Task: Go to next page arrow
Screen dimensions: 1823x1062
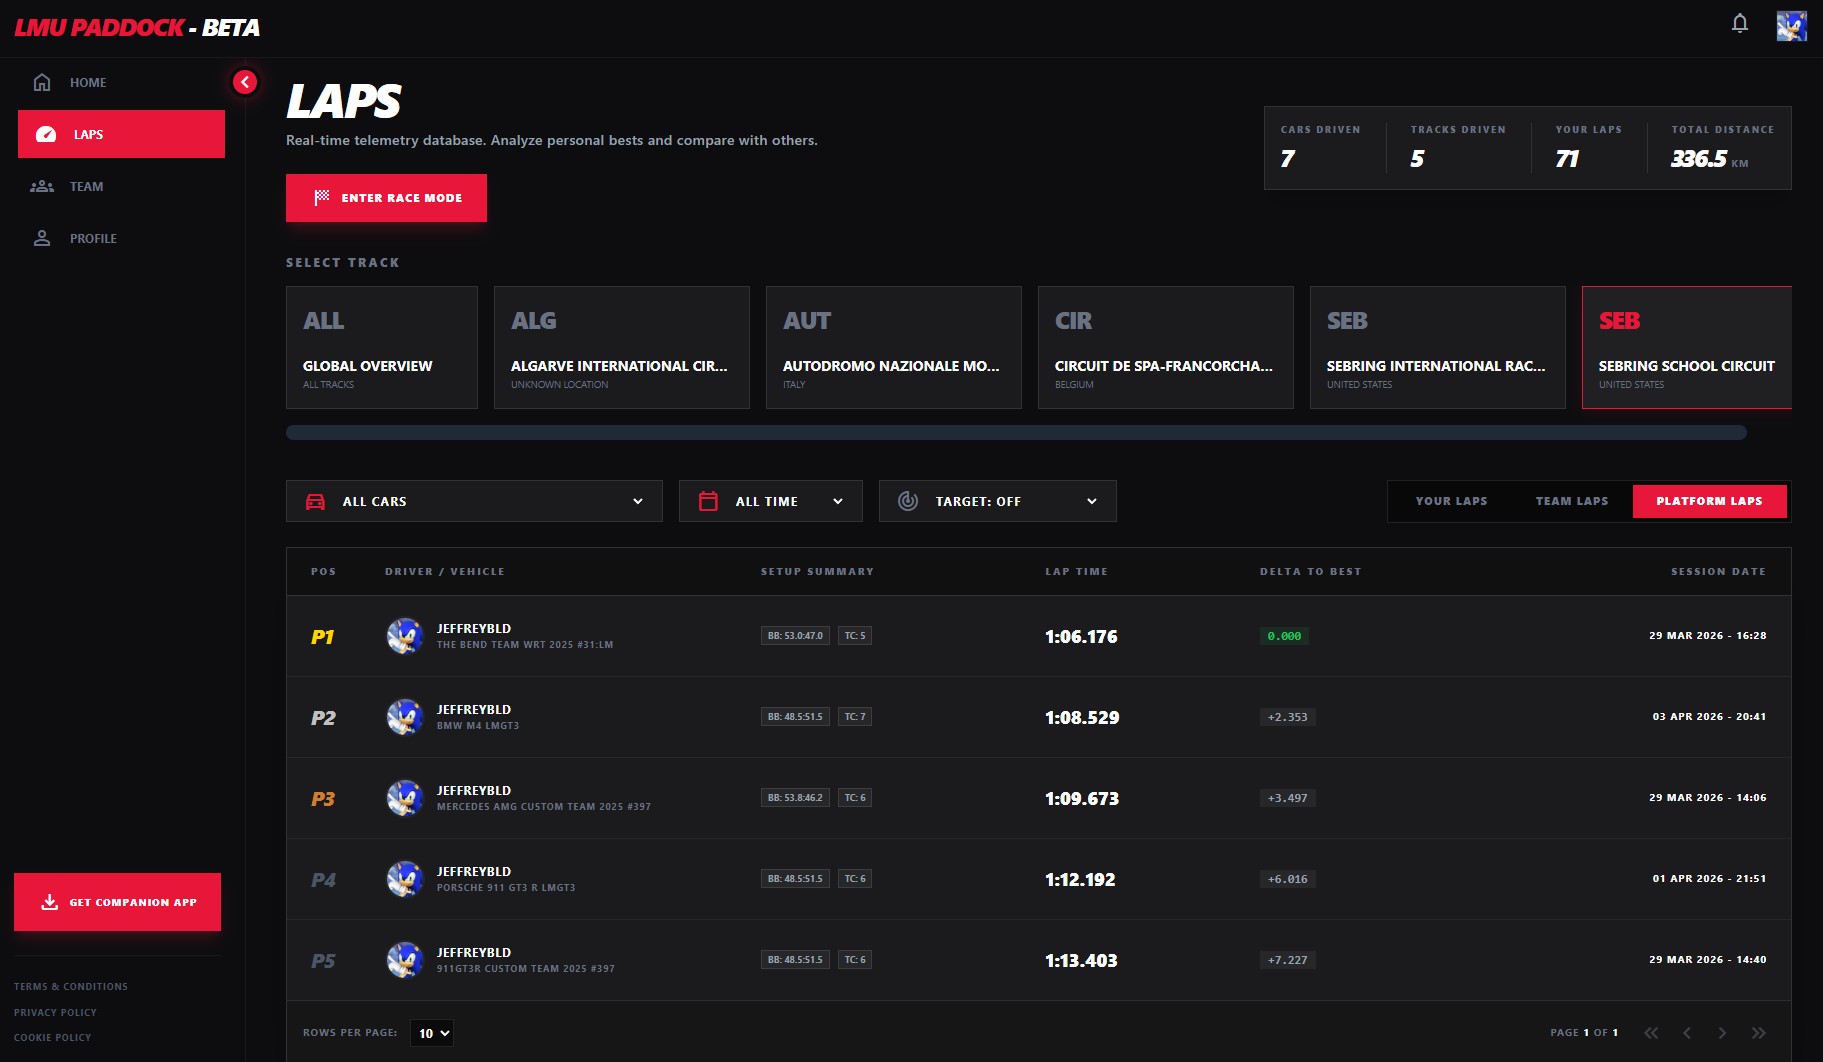Action: click(1722, 1033)
